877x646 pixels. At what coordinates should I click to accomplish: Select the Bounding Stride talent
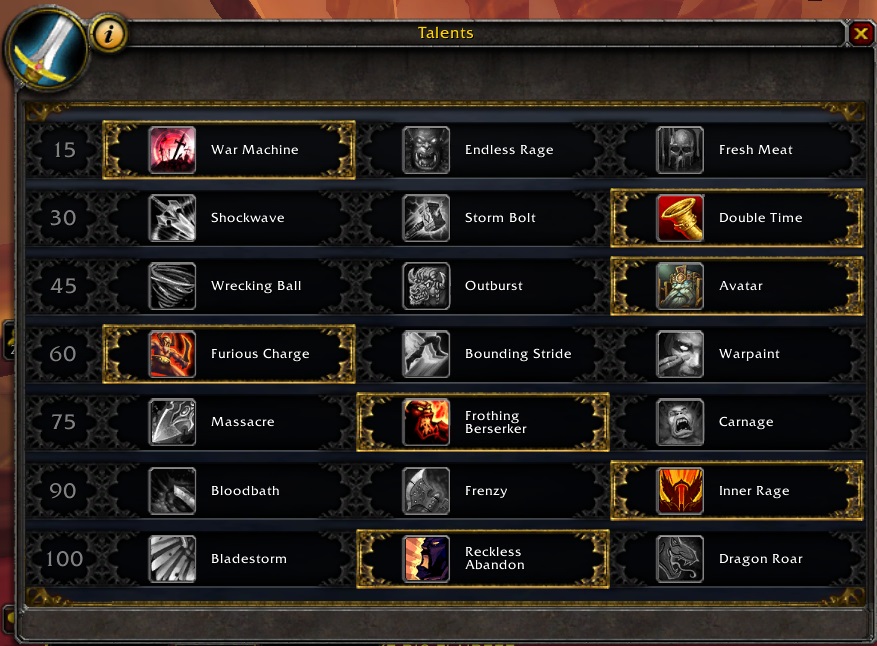tap(483, 354)
